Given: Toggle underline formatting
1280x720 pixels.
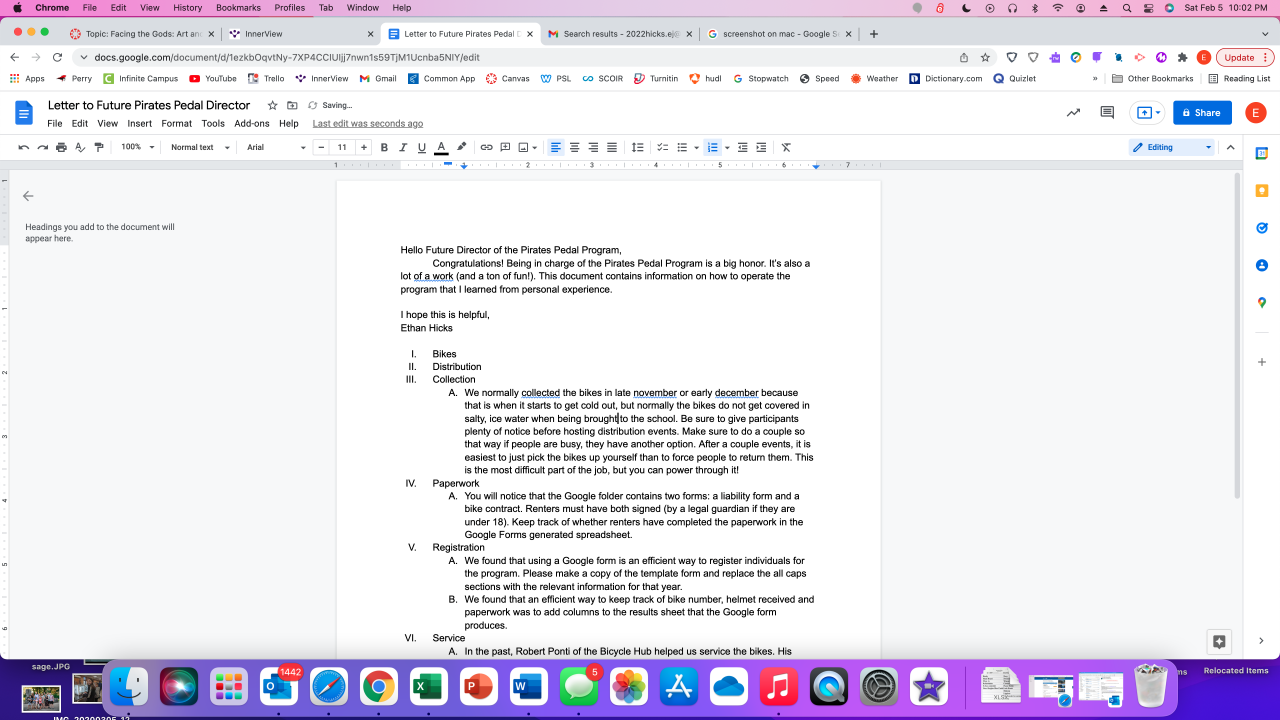Looking at the screenshot, I should click(x=422, y=147).
